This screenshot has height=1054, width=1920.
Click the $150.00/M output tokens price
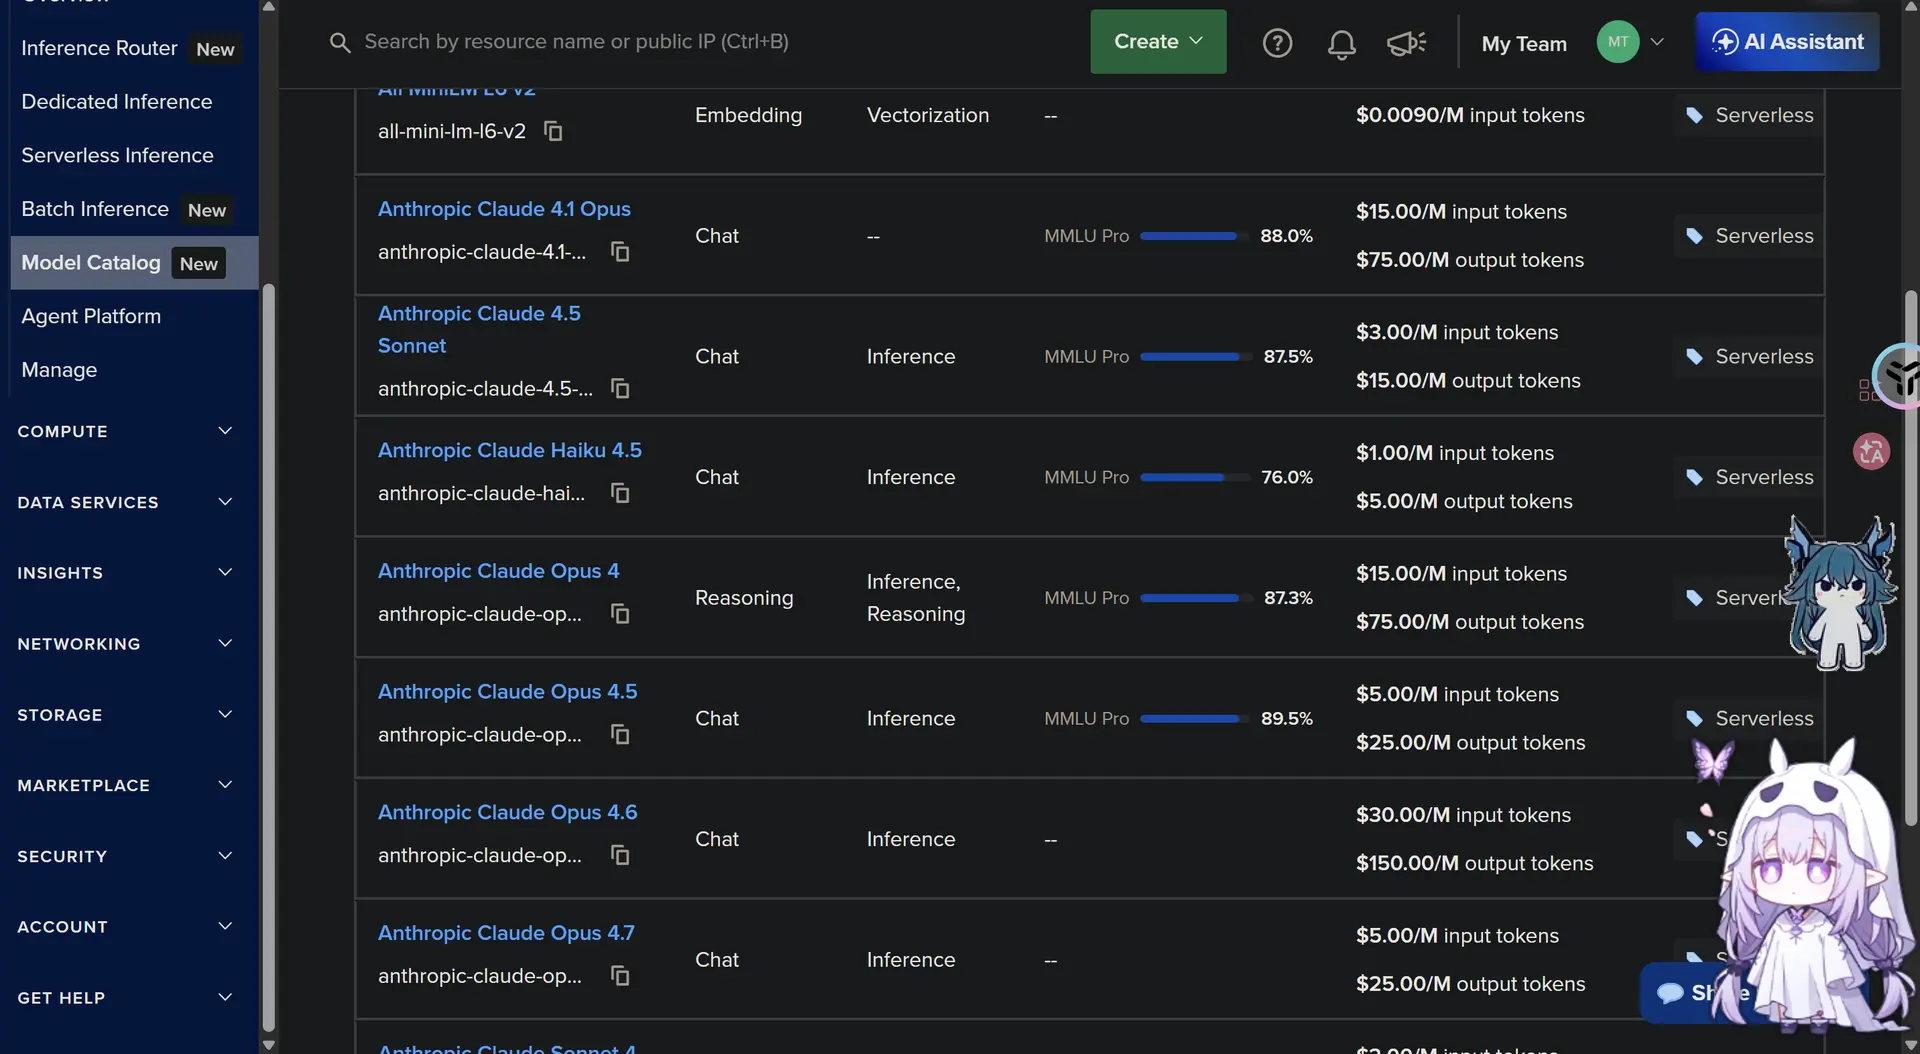point(1474,864)
